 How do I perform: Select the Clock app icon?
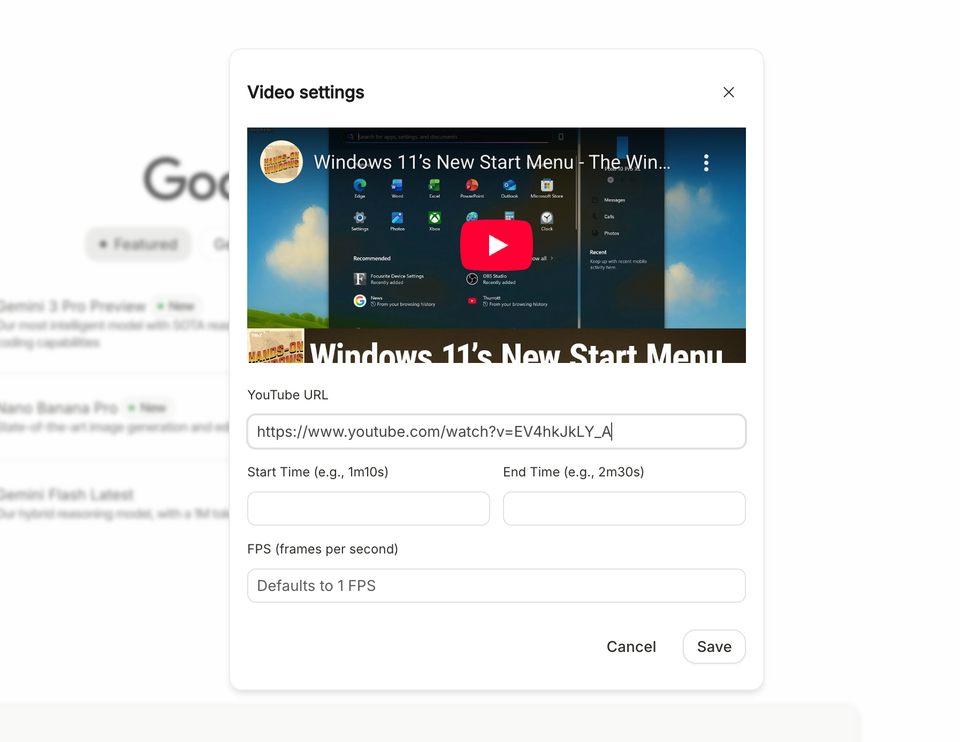(x=547, y=216)
